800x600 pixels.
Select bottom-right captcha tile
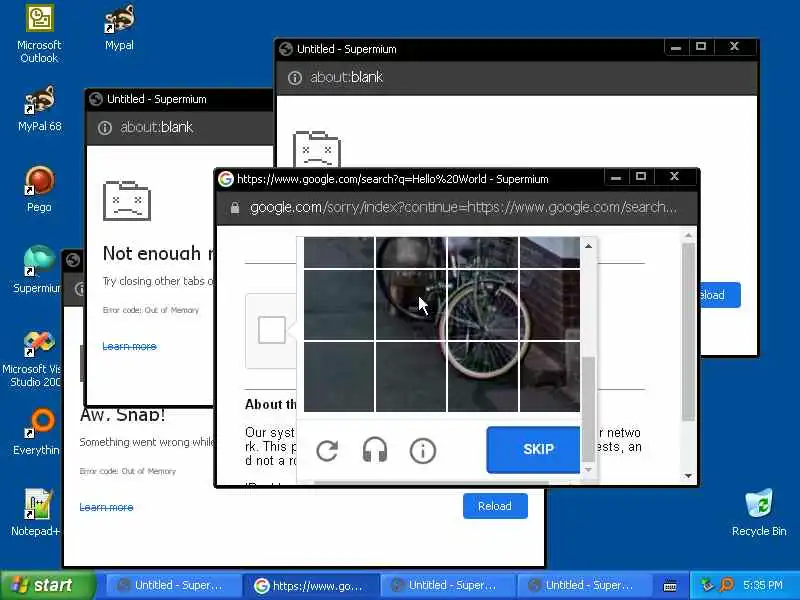coord(550,377)
